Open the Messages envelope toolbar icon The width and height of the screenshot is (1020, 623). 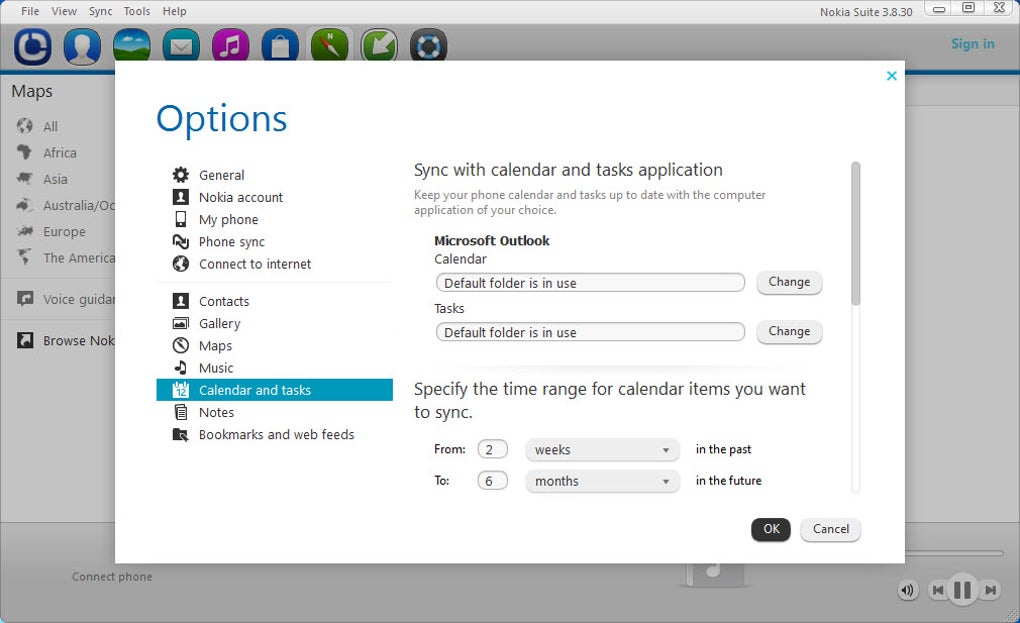point(181,46)
